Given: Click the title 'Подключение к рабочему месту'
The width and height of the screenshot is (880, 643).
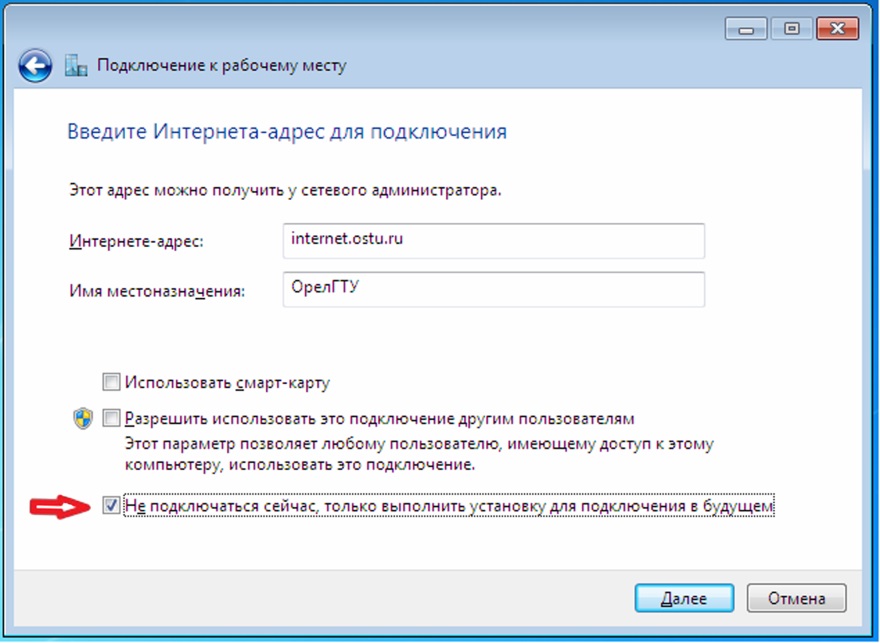Looking at the screenshot, I should [x=221, y=67].
